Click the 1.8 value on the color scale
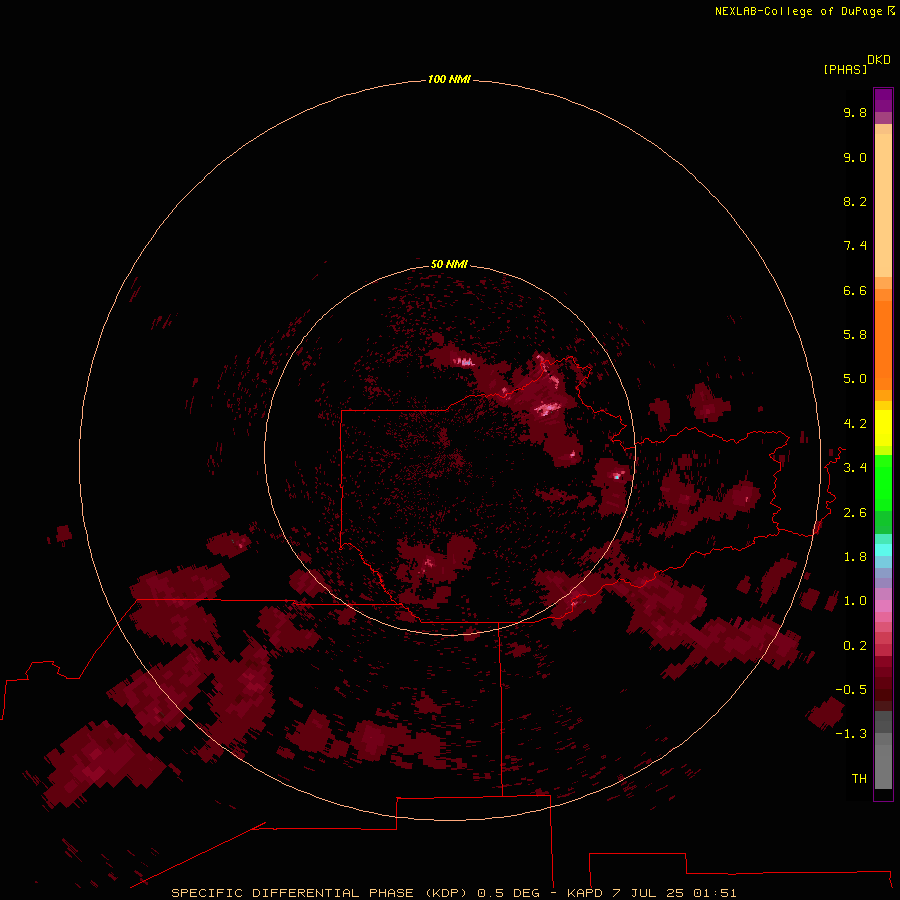Image resolution: width=900 pixels, height=900 pixels. pos(855,557)
